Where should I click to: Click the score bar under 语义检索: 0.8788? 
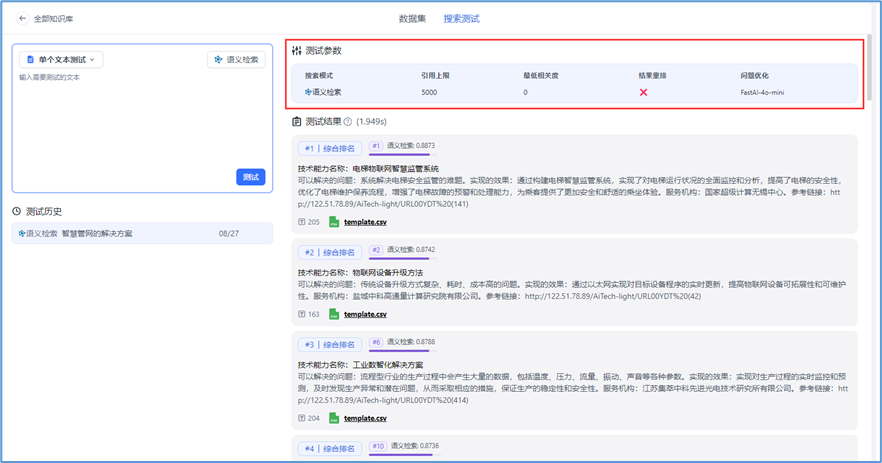[403, 350]
